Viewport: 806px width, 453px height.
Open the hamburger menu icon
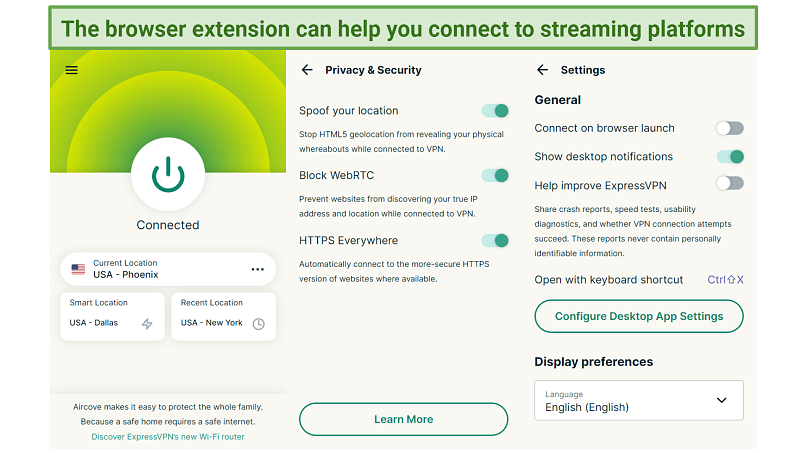click(x=71, y=70)
